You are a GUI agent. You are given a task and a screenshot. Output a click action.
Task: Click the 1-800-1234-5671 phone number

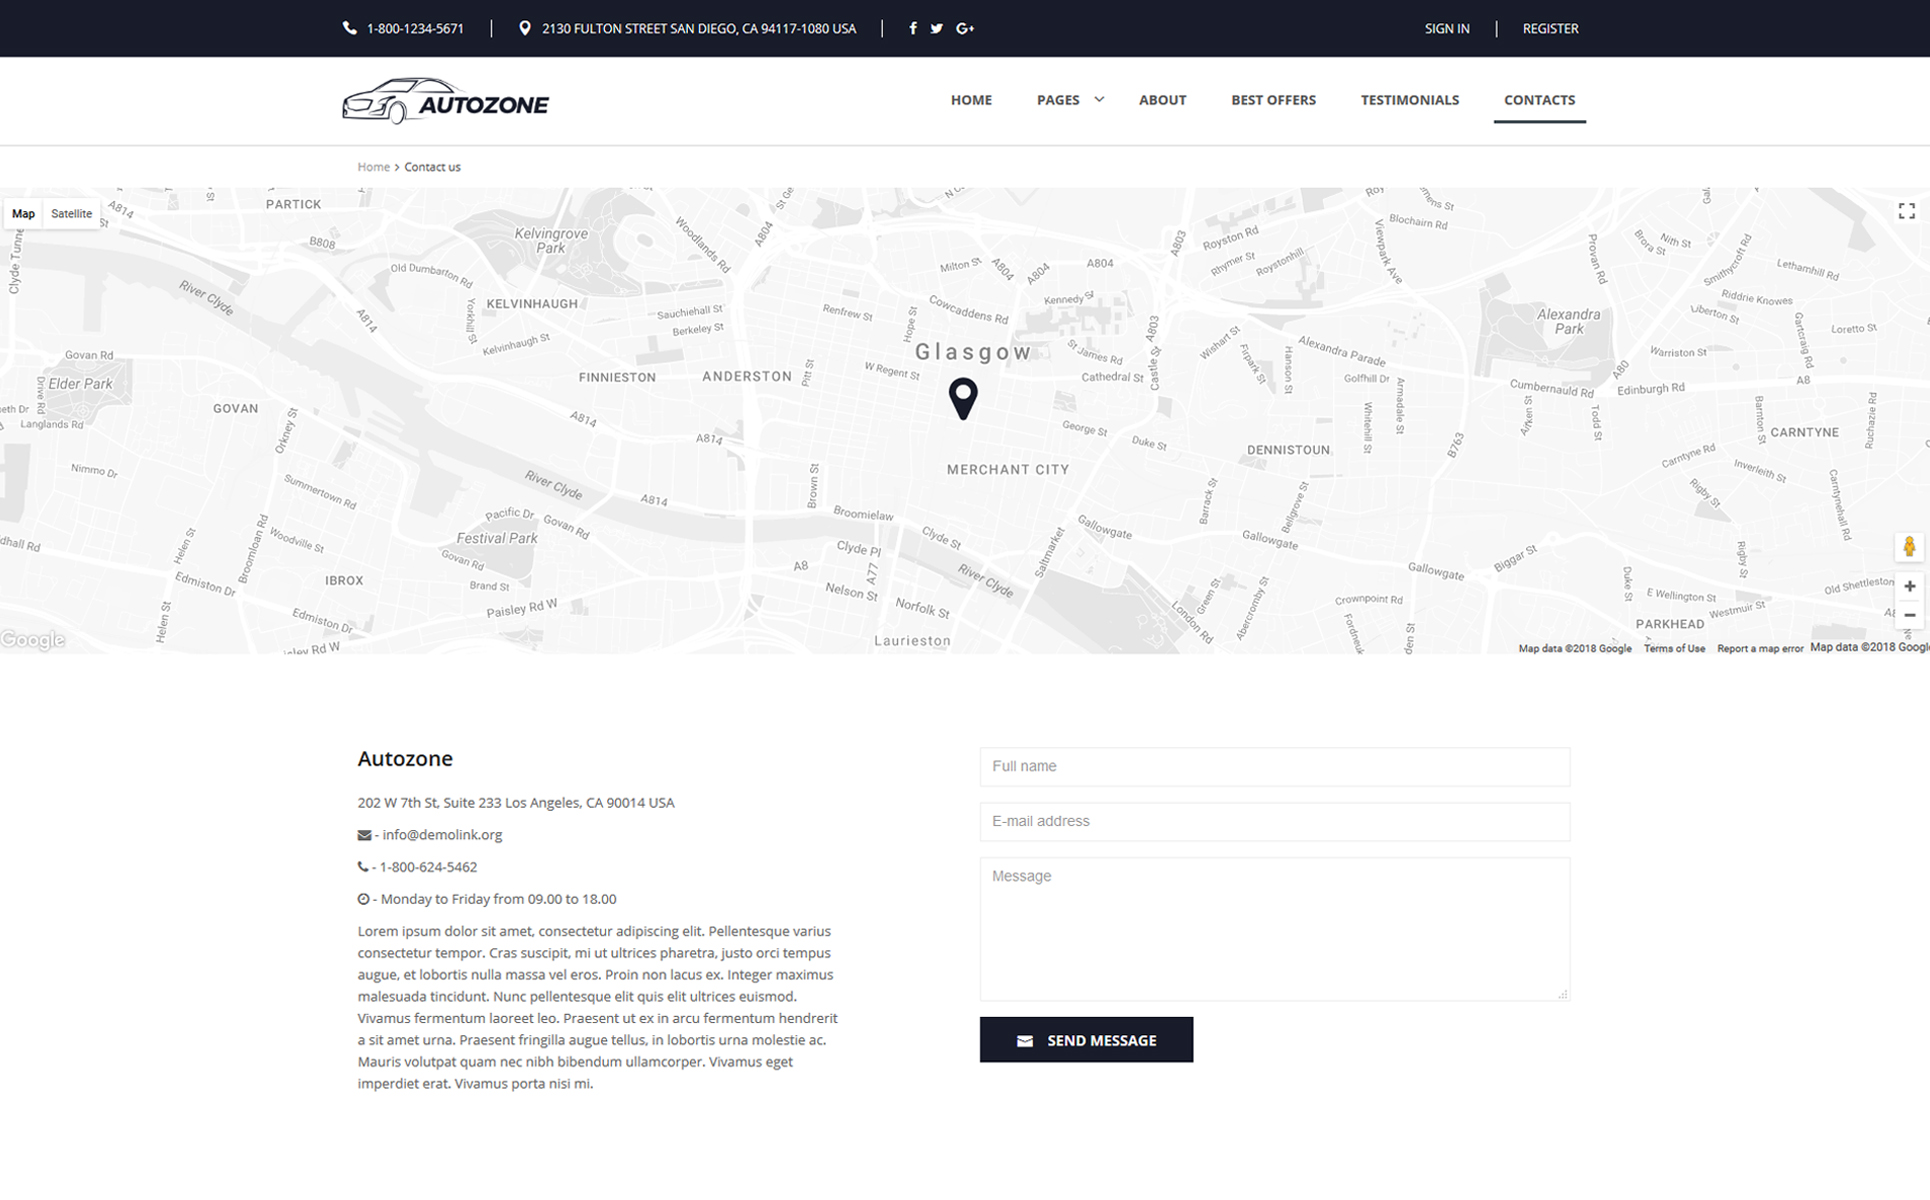coord(415,29)
